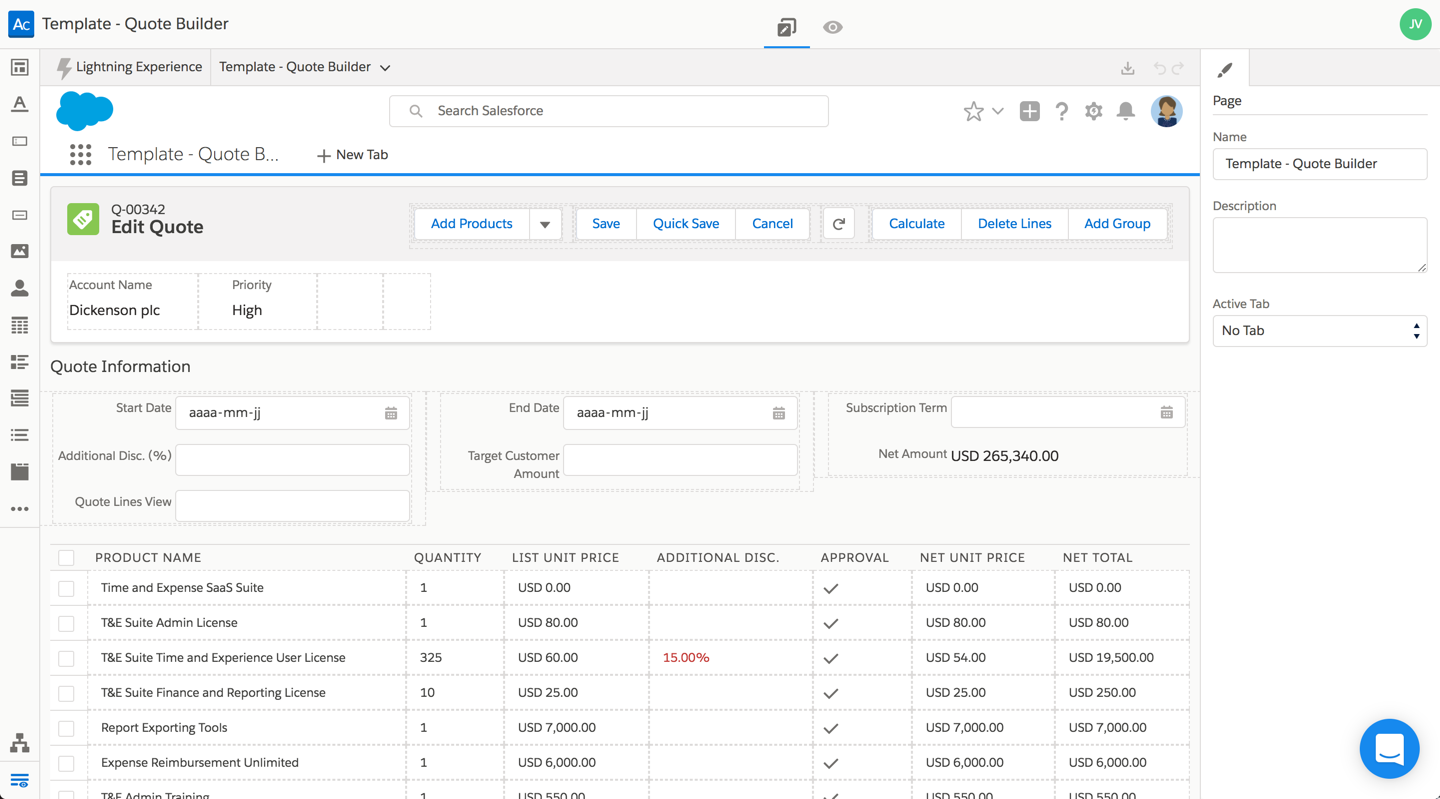Open the app launcher grid icon
This screenshot has width=1440, height=799.
(x=81, y=155)
